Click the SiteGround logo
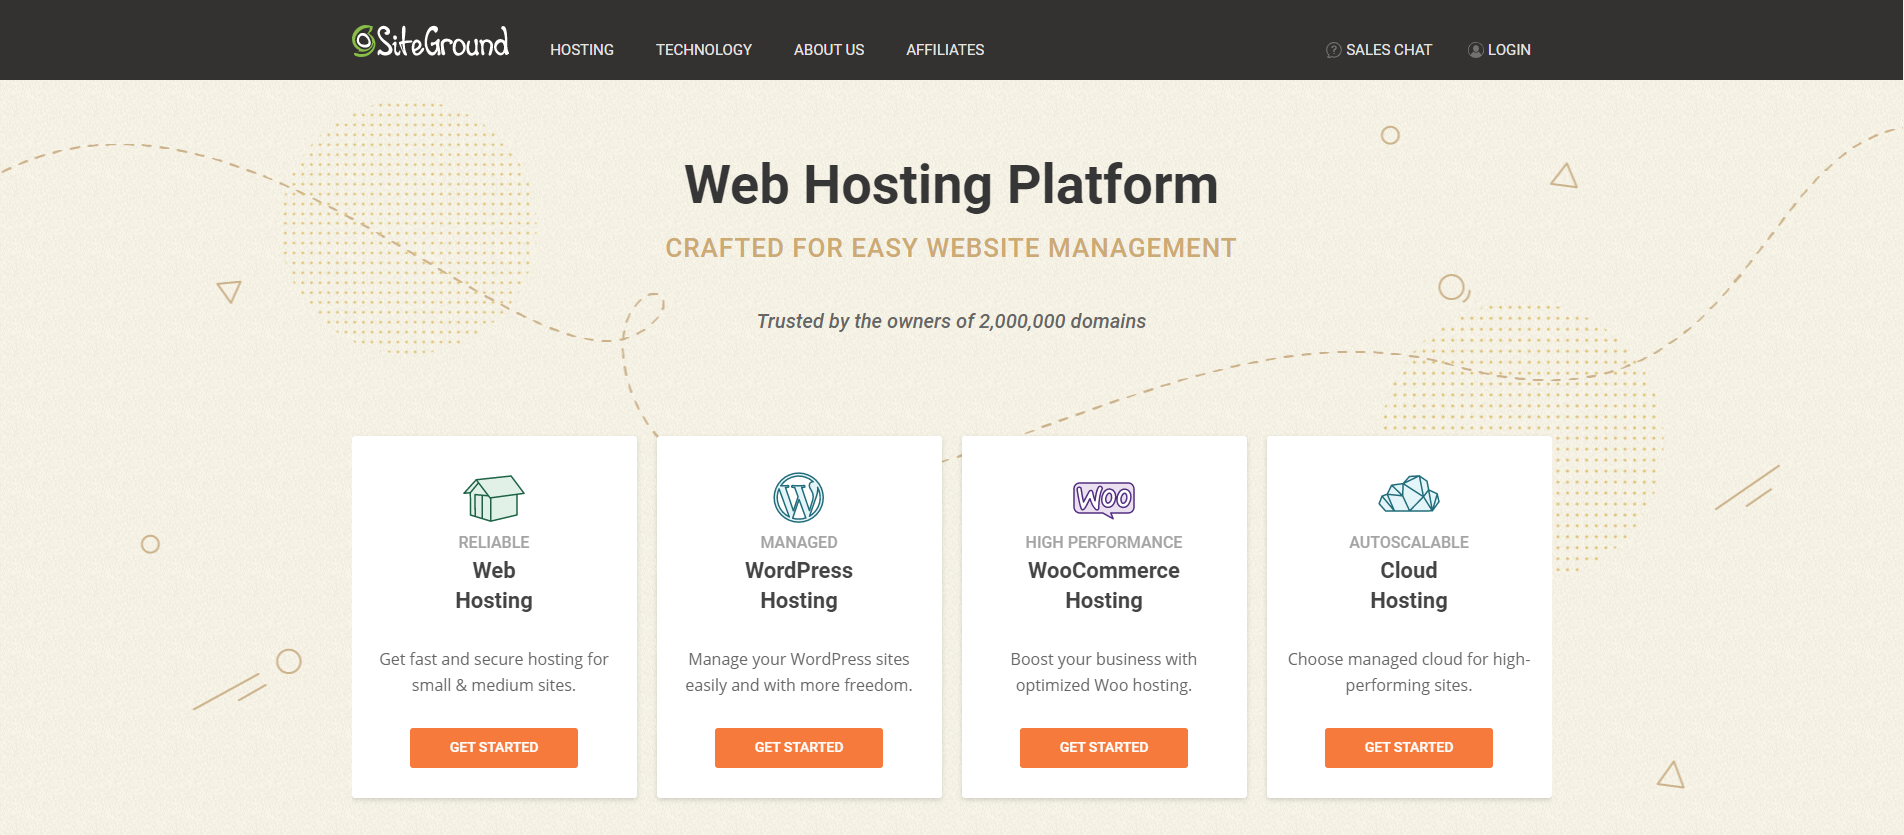 pos(430,42)
